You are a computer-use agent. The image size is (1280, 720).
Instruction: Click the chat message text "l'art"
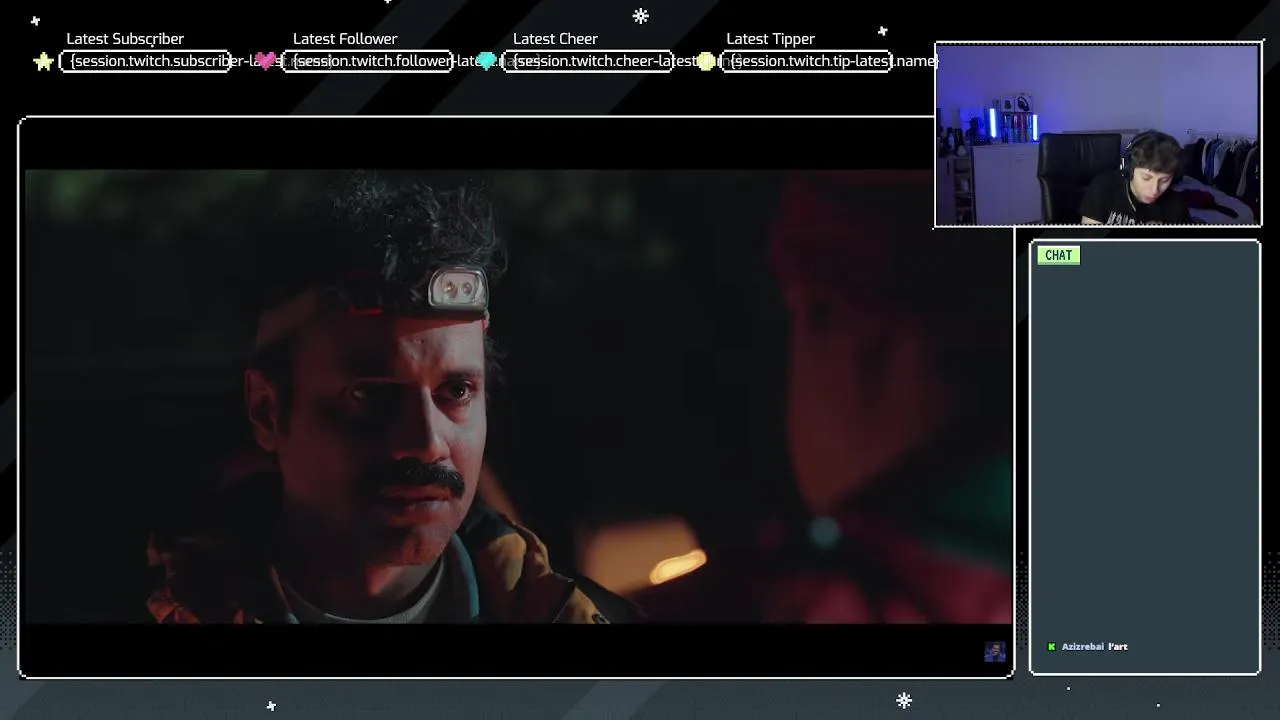pyautogui.click(x=1118, y=647)
